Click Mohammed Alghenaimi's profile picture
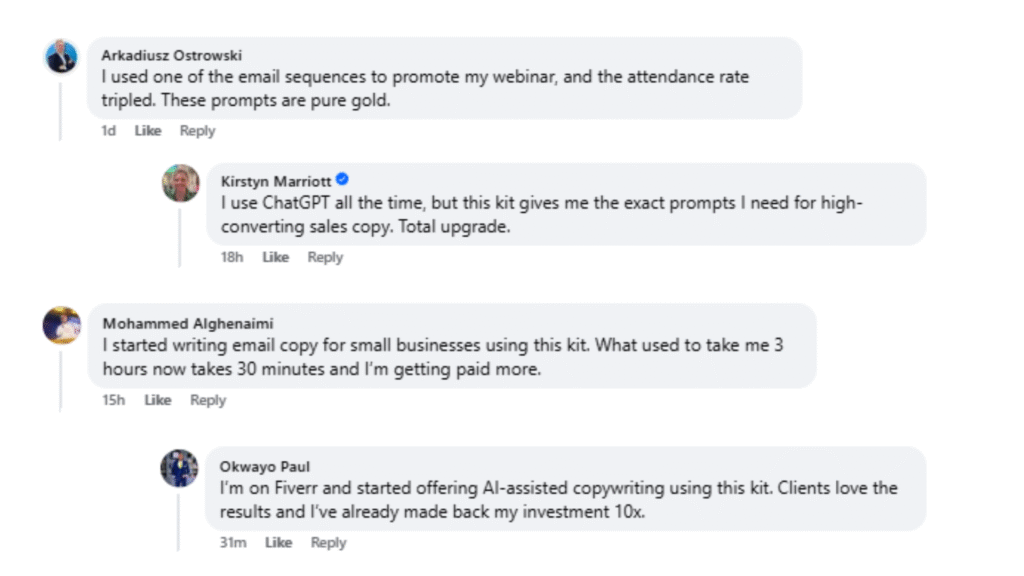The image size is (1024, 576). coord(62,325)
